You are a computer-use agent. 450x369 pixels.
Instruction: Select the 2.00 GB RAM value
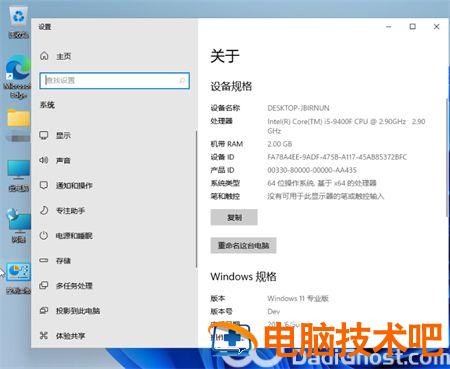tap(280, 144)
